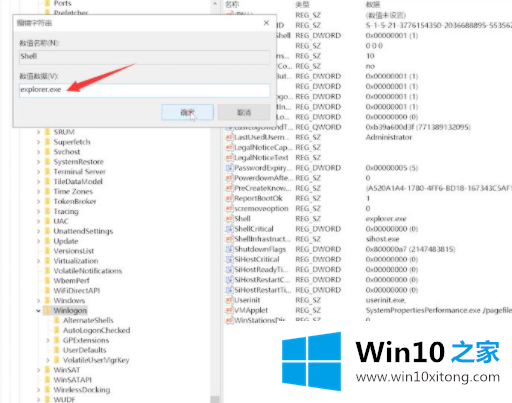
Task: Select the UAC folder icon
Action: [48, 221]
